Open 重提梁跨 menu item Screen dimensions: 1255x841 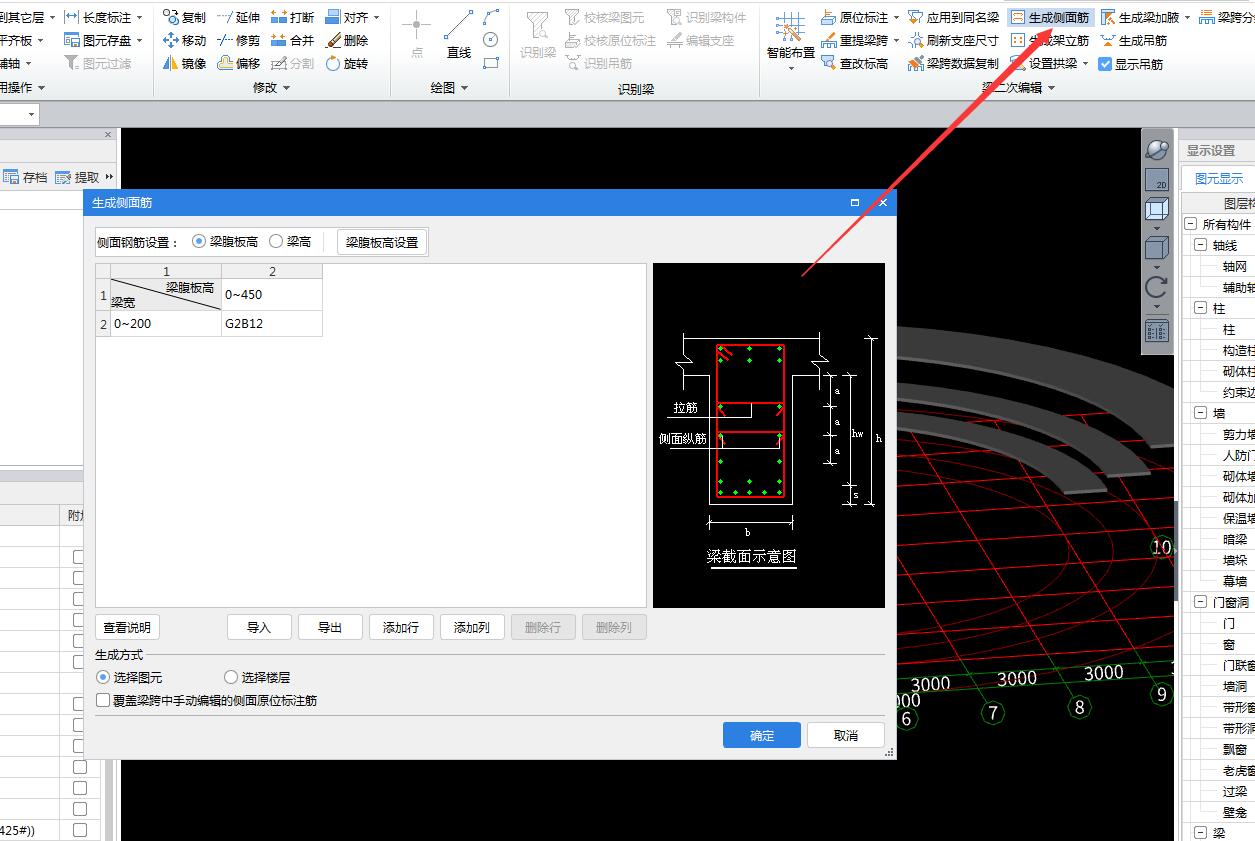tap(860, 40)
